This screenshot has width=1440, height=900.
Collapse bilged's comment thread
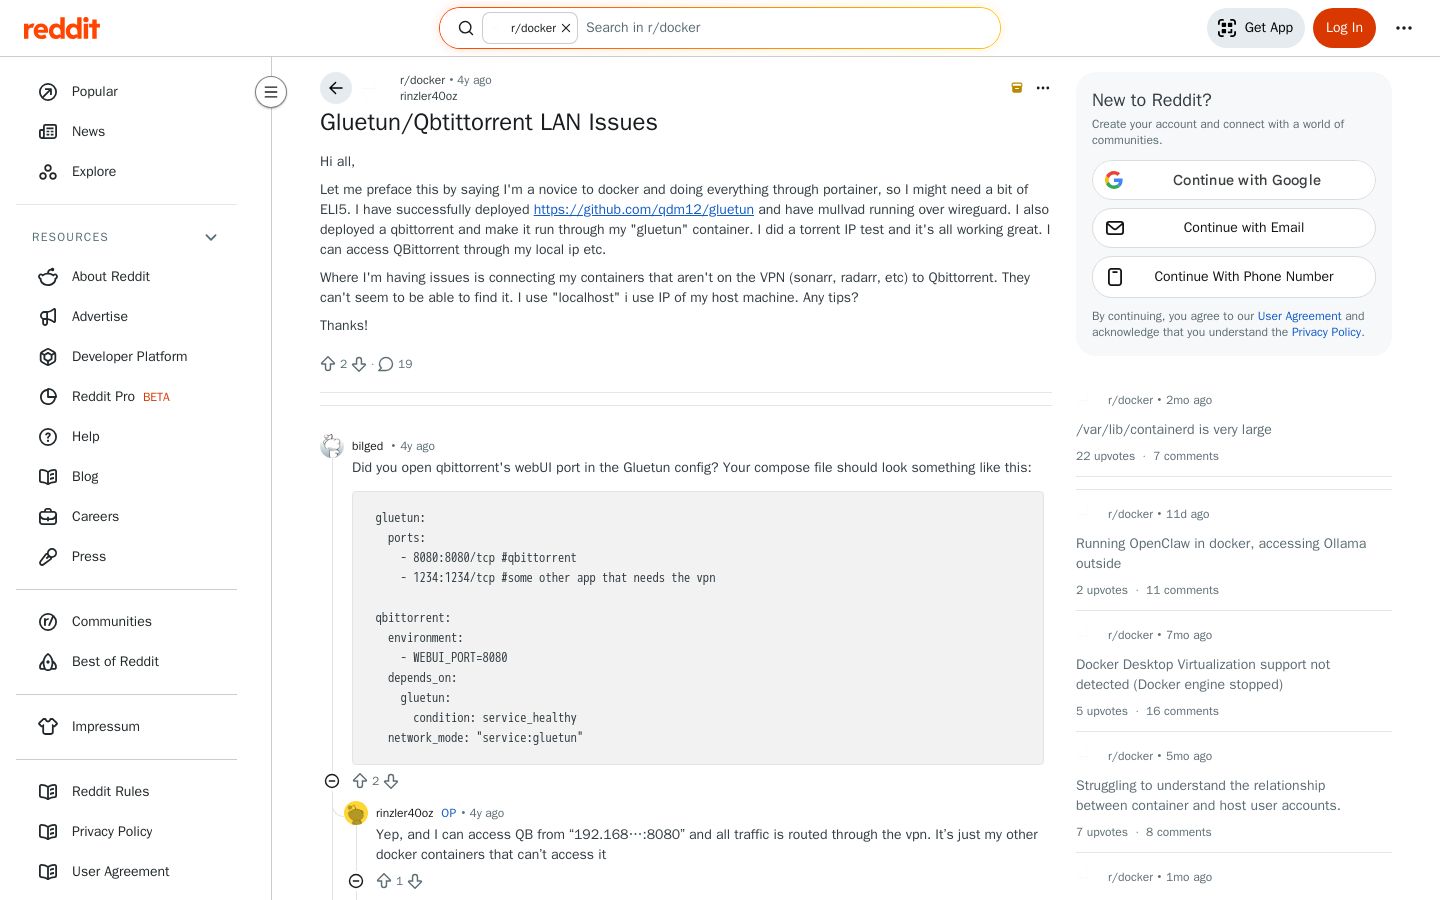pos(332,781)
